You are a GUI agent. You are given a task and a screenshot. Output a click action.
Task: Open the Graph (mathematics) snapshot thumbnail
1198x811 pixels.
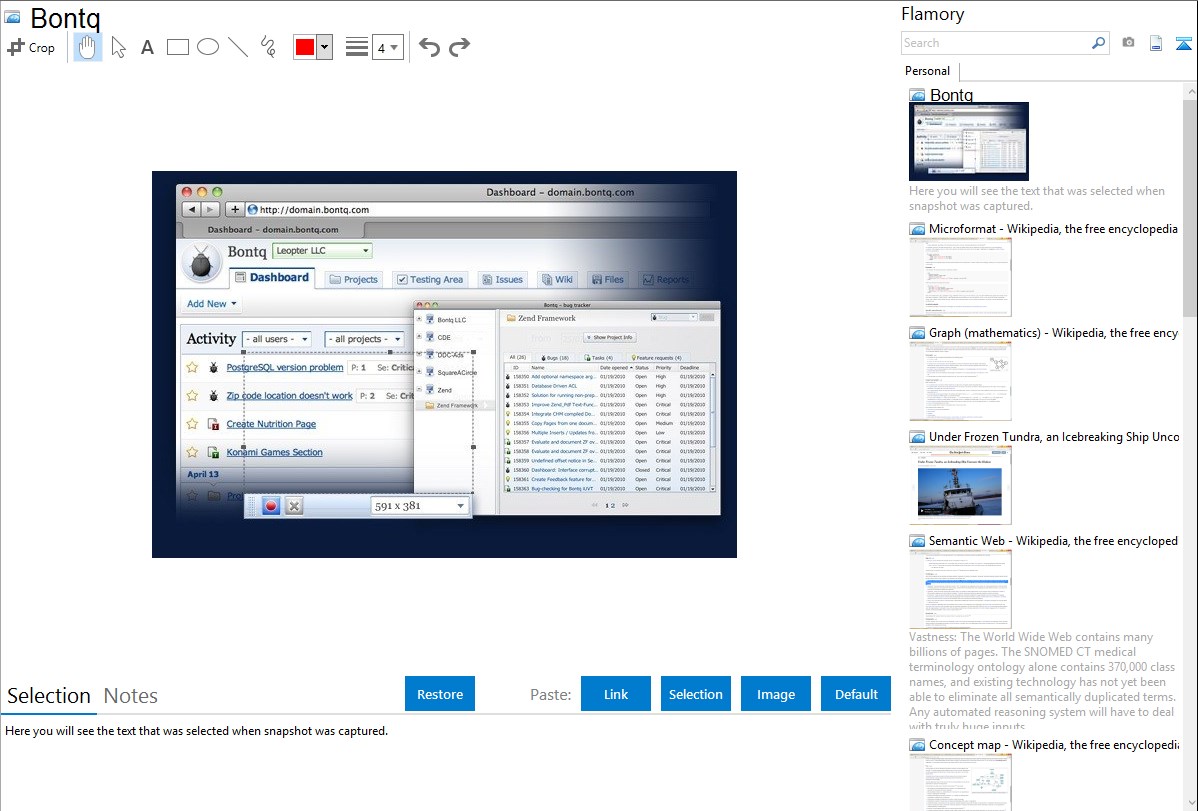click(x=960, y=381)
